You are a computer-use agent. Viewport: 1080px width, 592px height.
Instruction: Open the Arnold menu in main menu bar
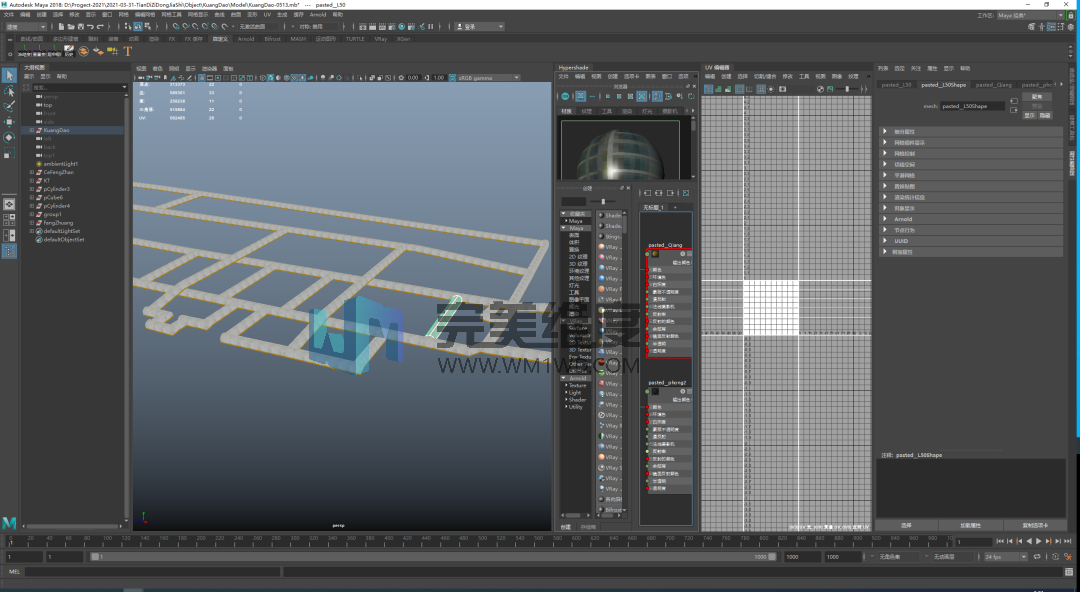coord(318,14)
